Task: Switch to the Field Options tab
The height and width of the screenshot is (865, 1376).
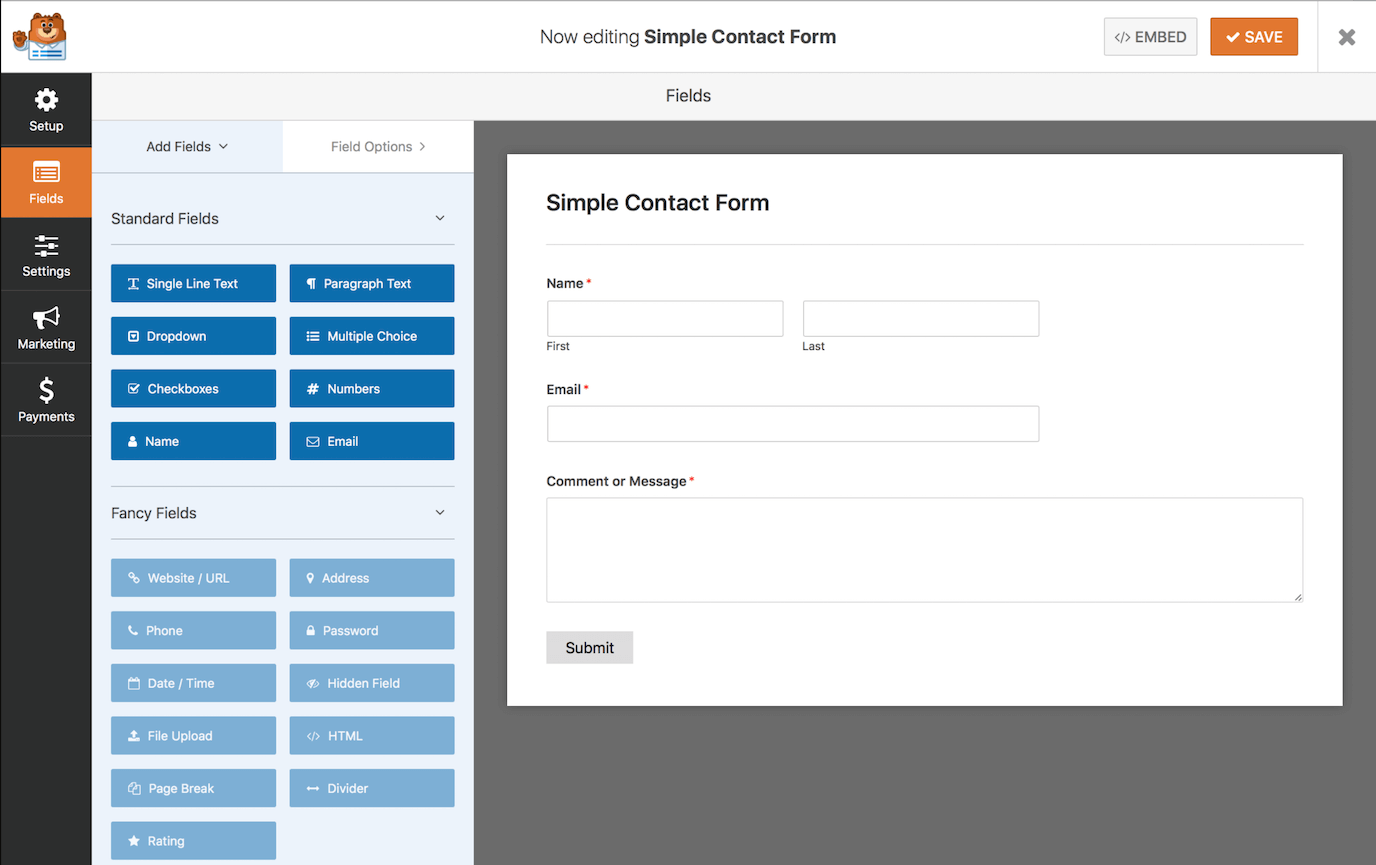Action: tap(377, 146)
